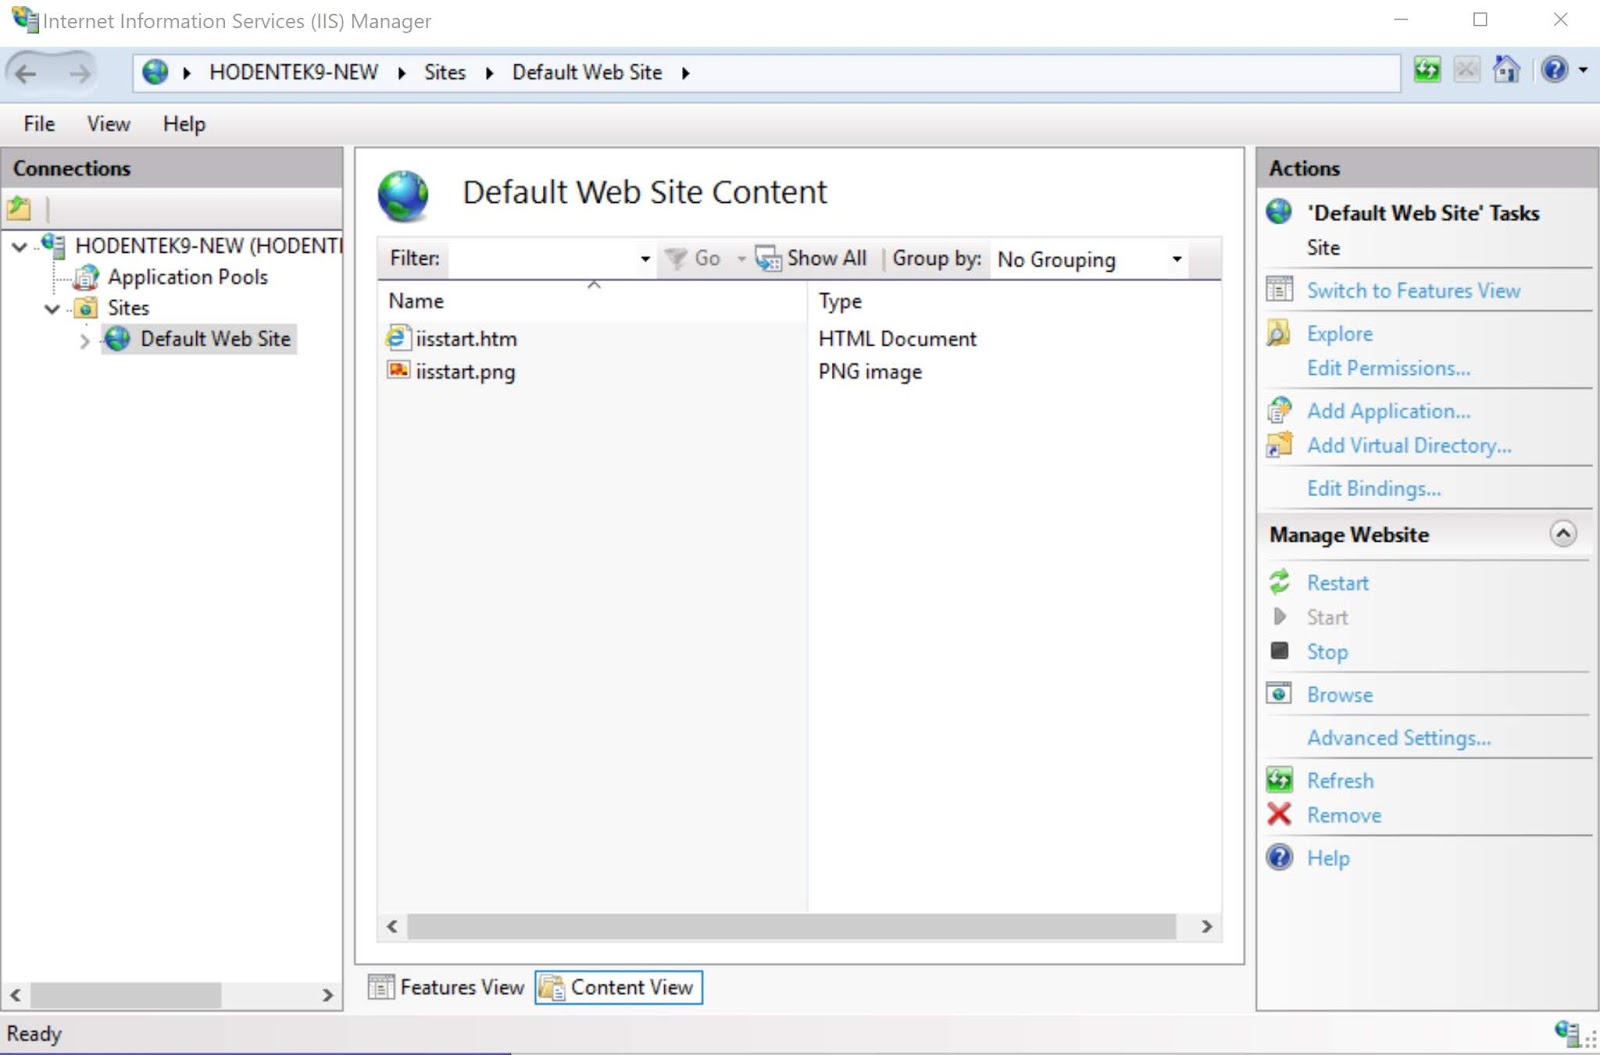Click the Edit Bindings link

[1373, 488]
